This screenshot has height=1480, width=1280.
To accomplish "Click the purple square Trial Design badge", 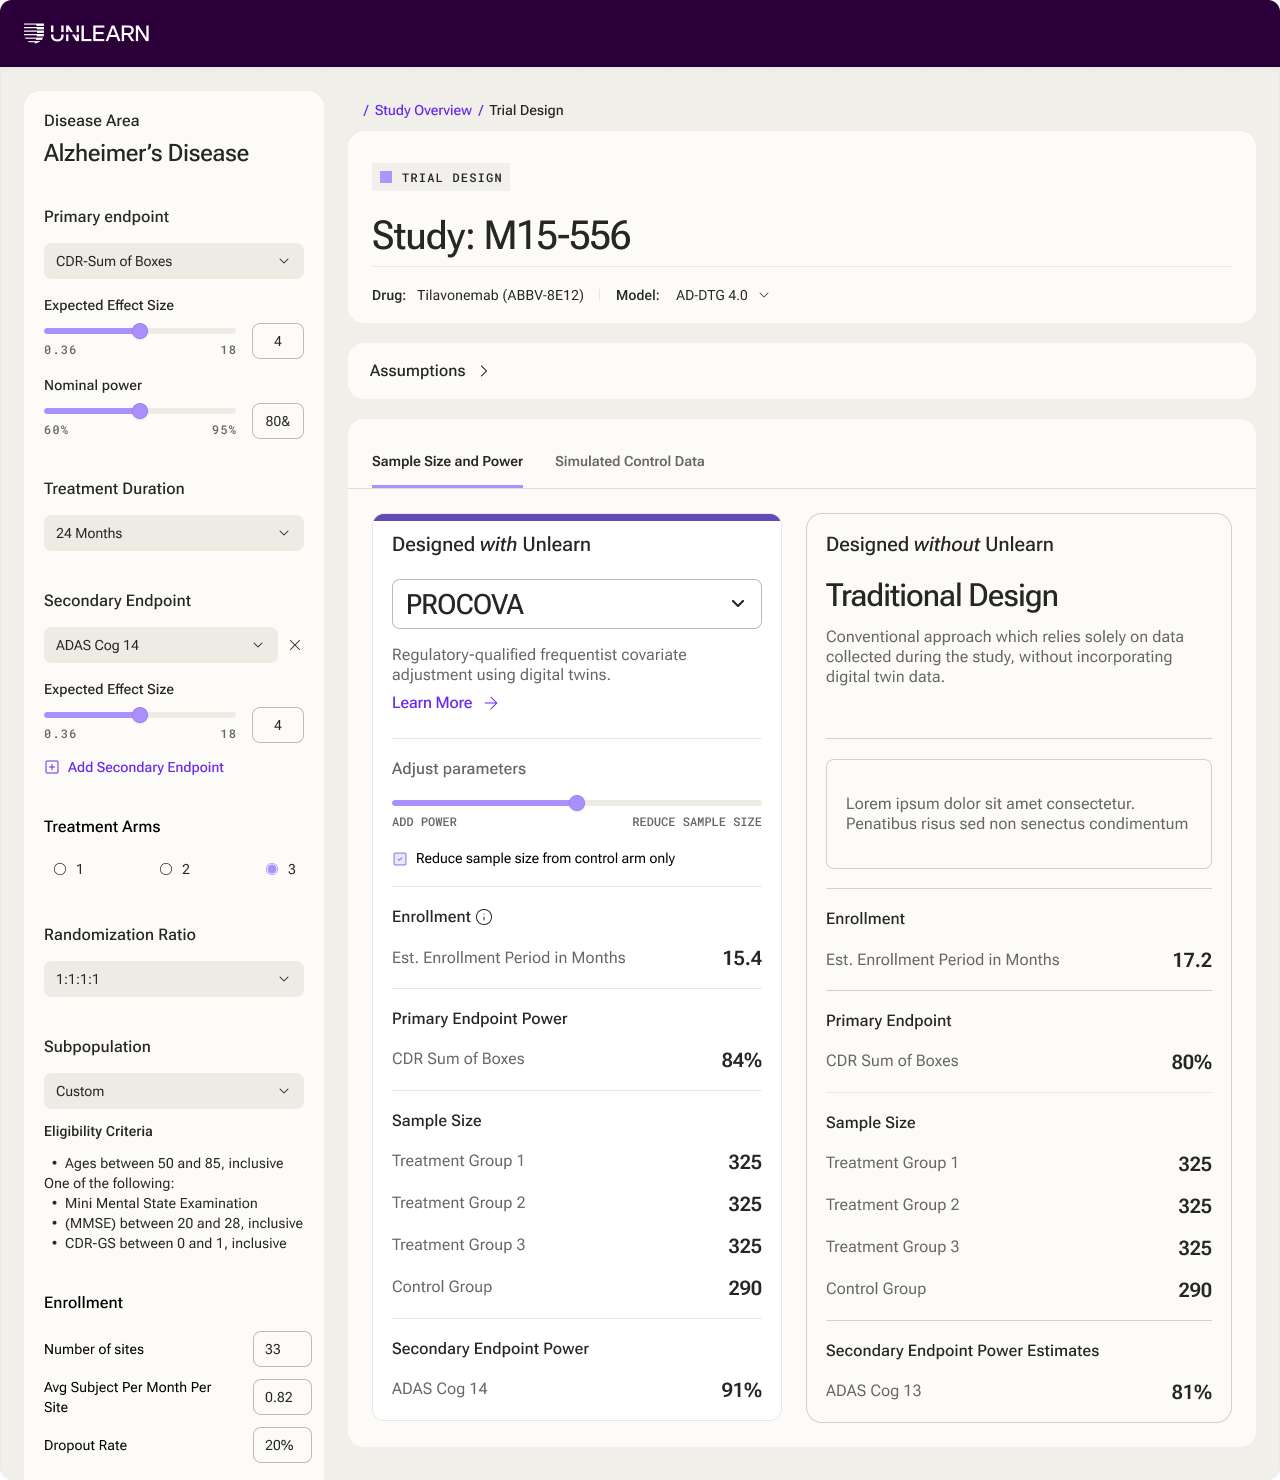I will 441,177.
